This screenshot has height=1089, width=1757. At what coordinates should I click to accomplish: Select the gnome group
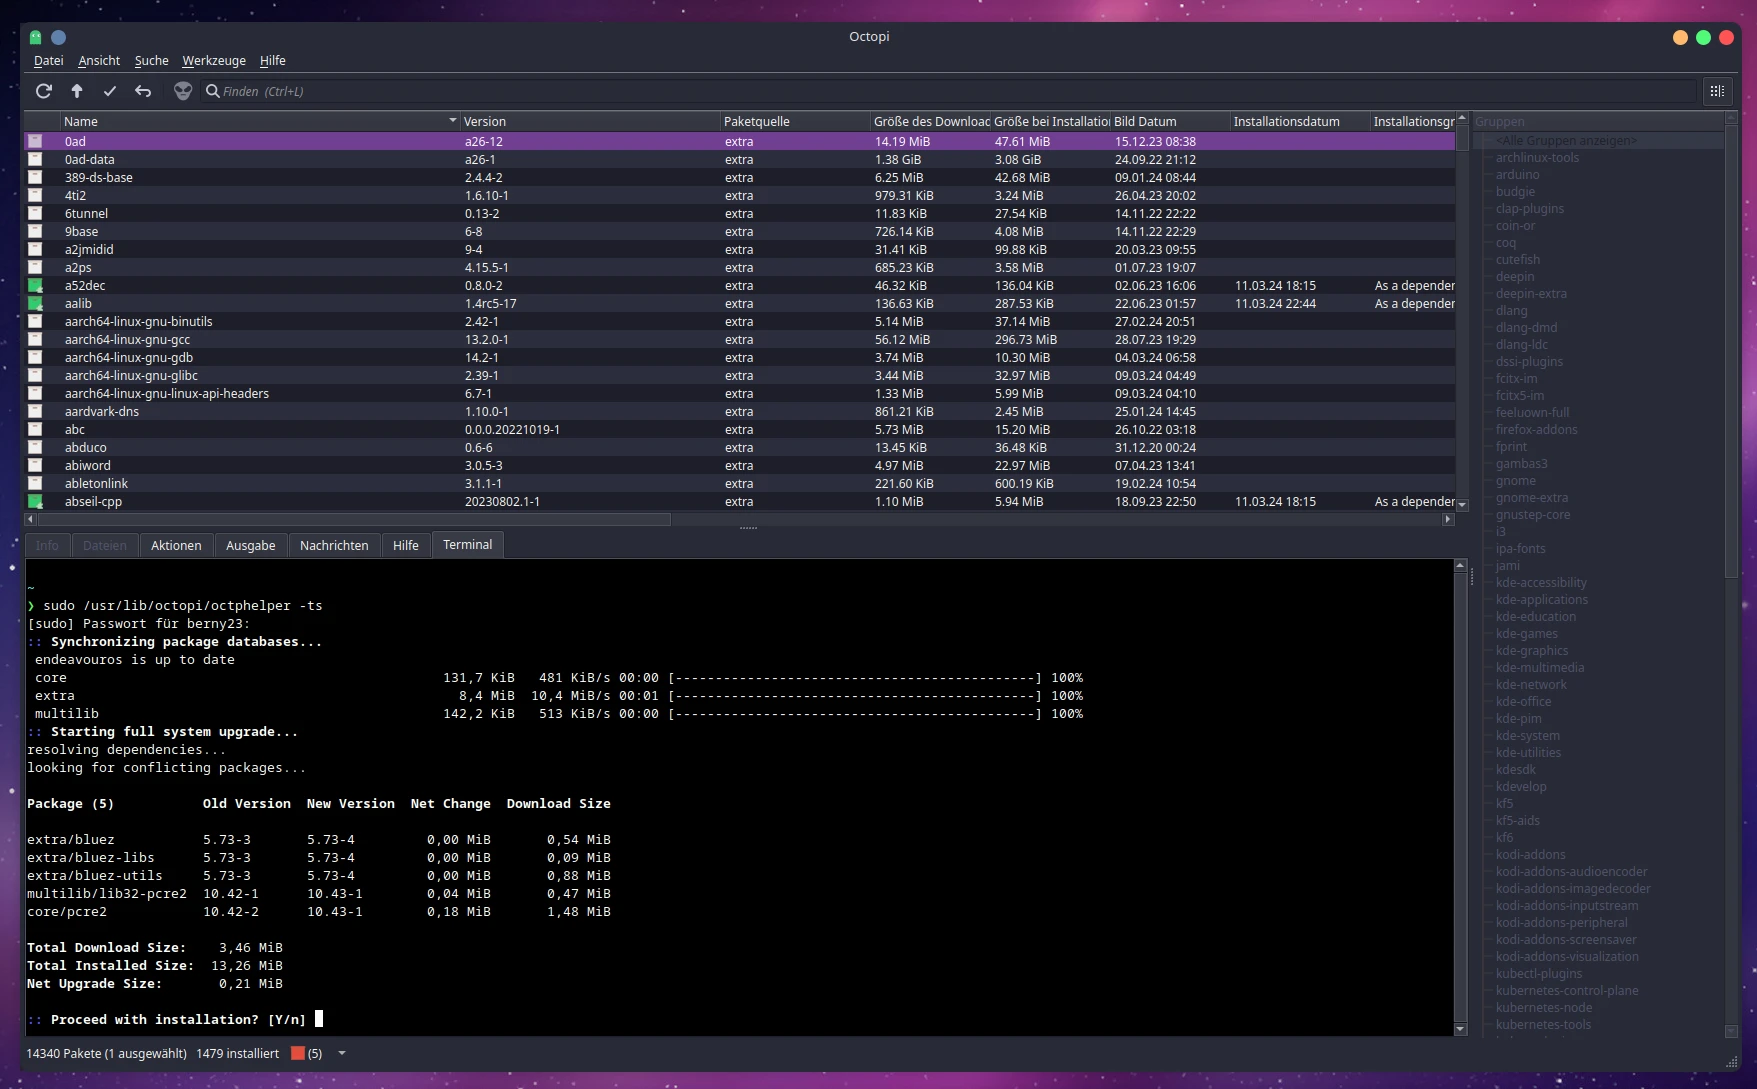tap(1515, 481)
